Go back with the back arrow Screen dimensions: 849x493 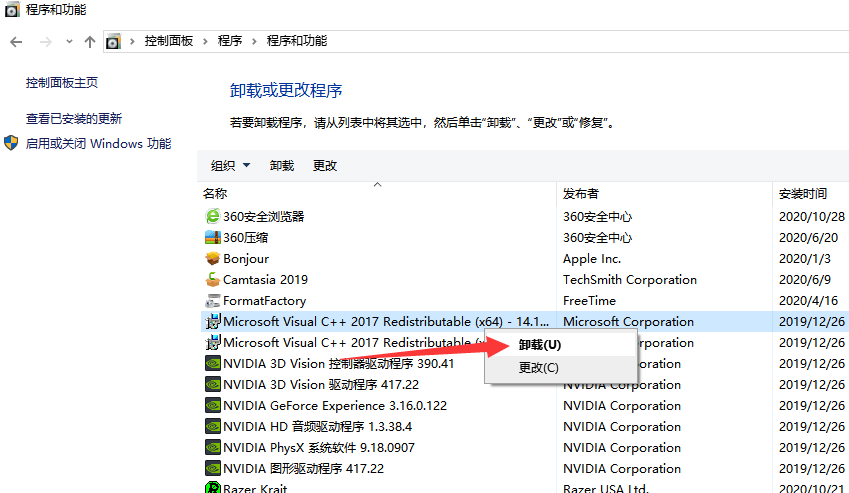coord(16,41)
